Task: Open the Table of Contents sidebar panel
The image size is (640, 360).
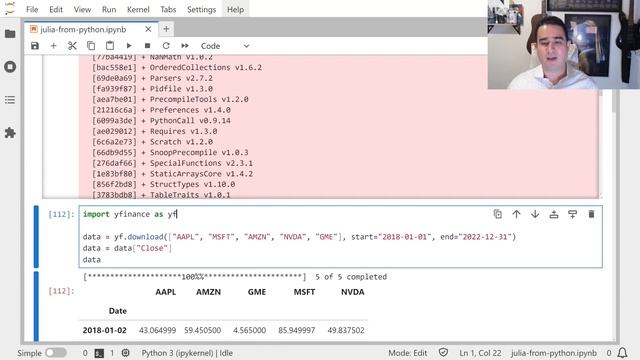Action: click(x=10, y=100)
